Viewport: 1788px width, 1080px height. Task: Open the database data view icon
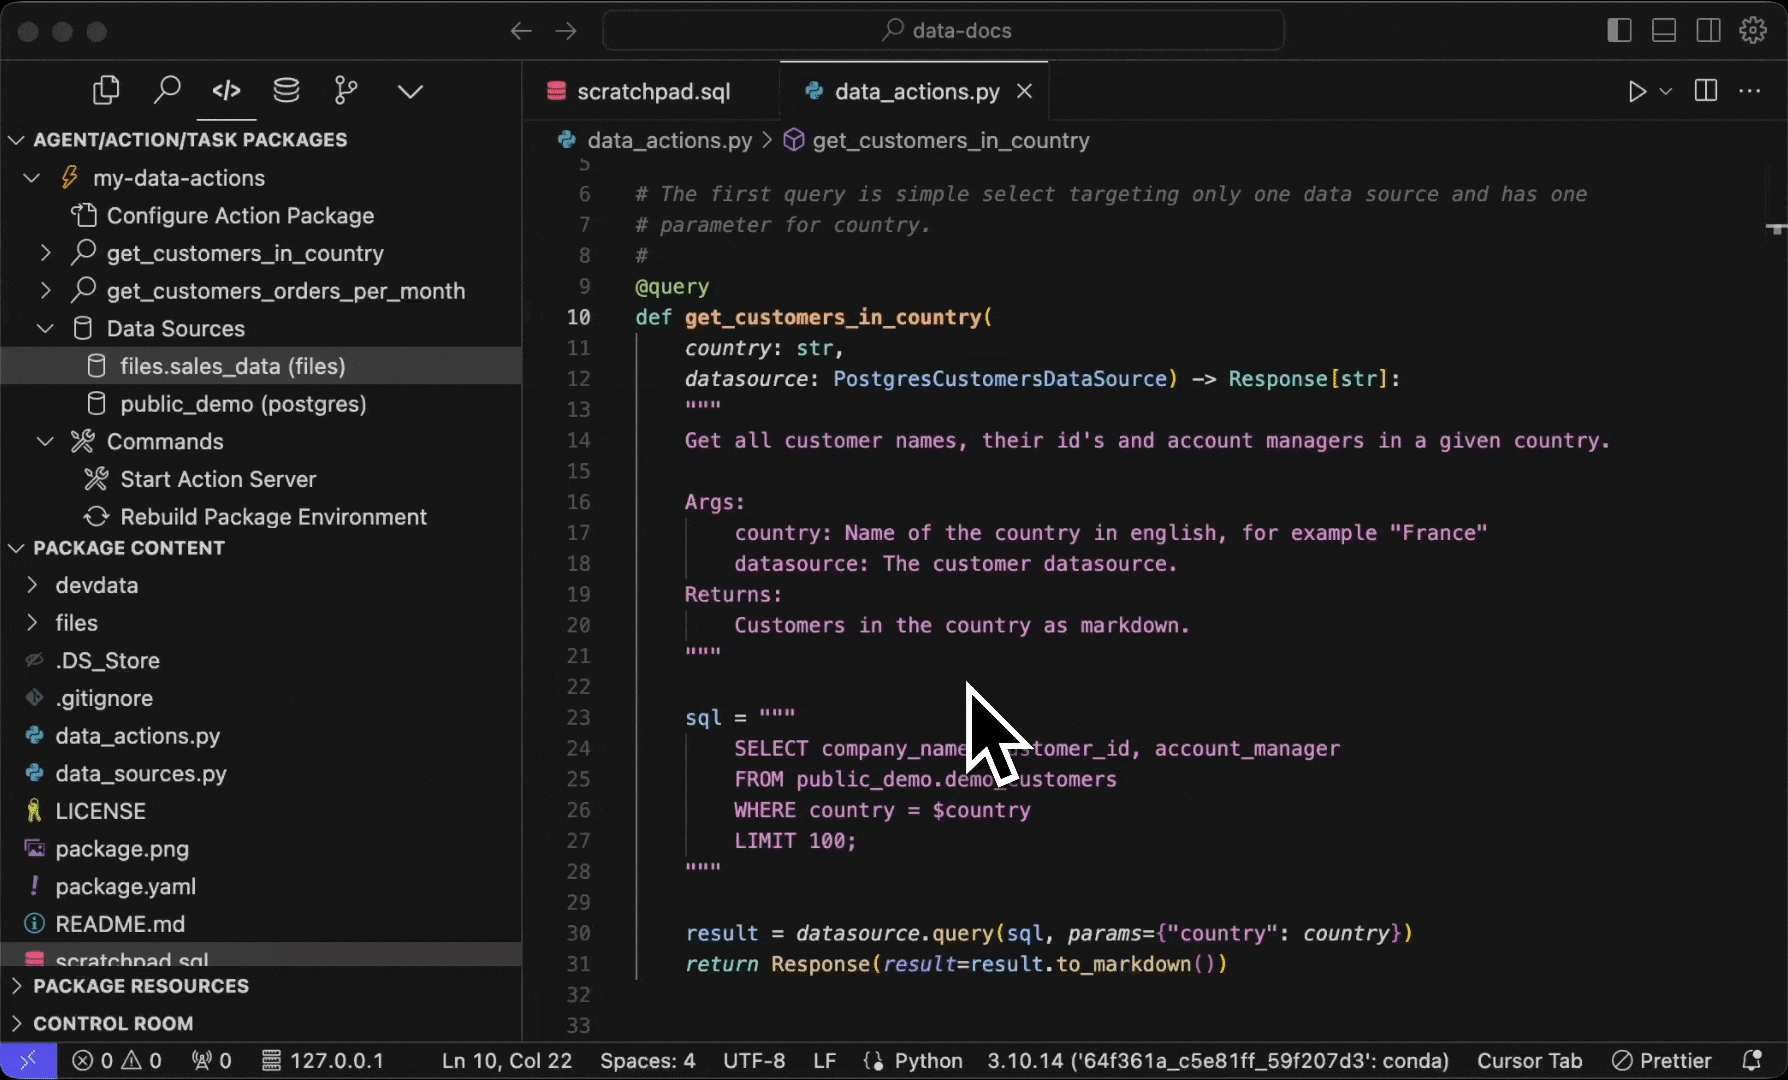286,91
